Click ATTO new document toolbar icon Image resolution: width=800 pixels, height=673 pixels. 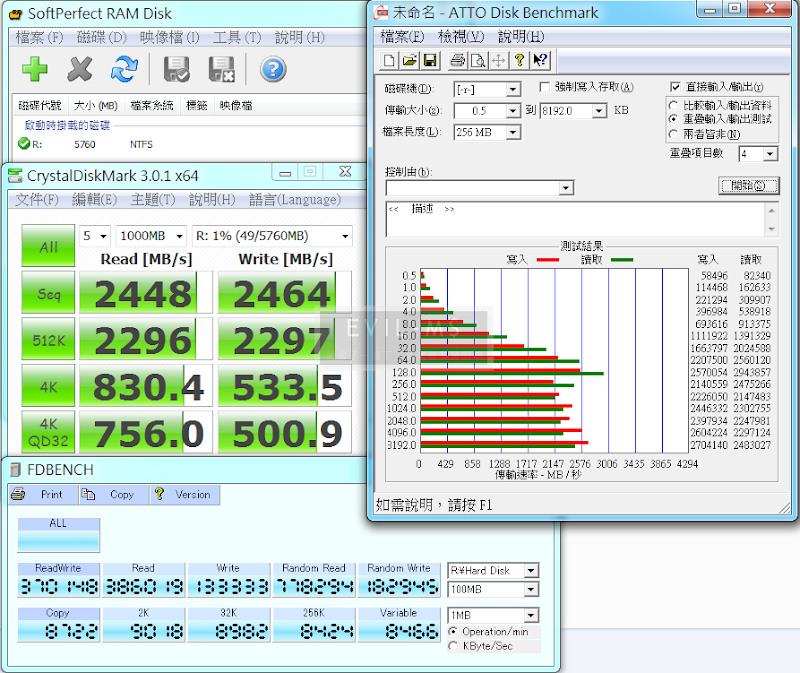[x=389, y=61]
